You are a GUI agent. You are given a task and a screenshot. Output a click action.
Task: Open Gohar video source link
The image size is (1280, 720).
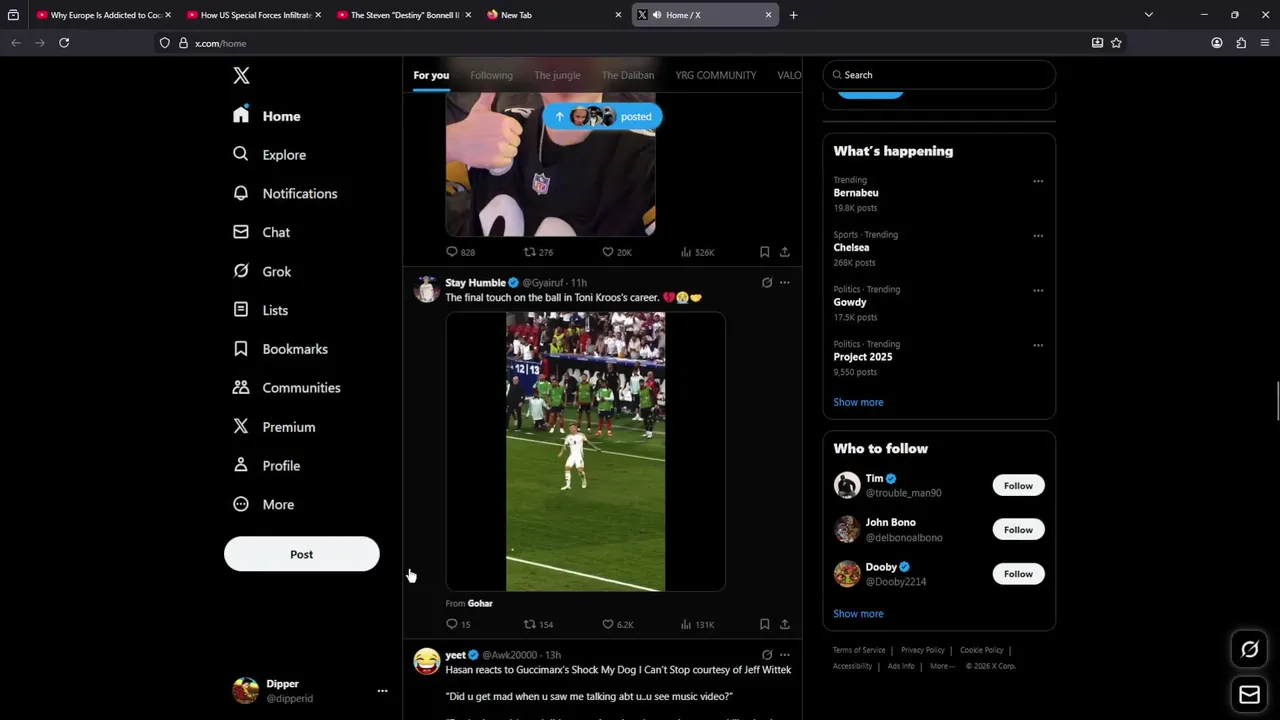480,603
